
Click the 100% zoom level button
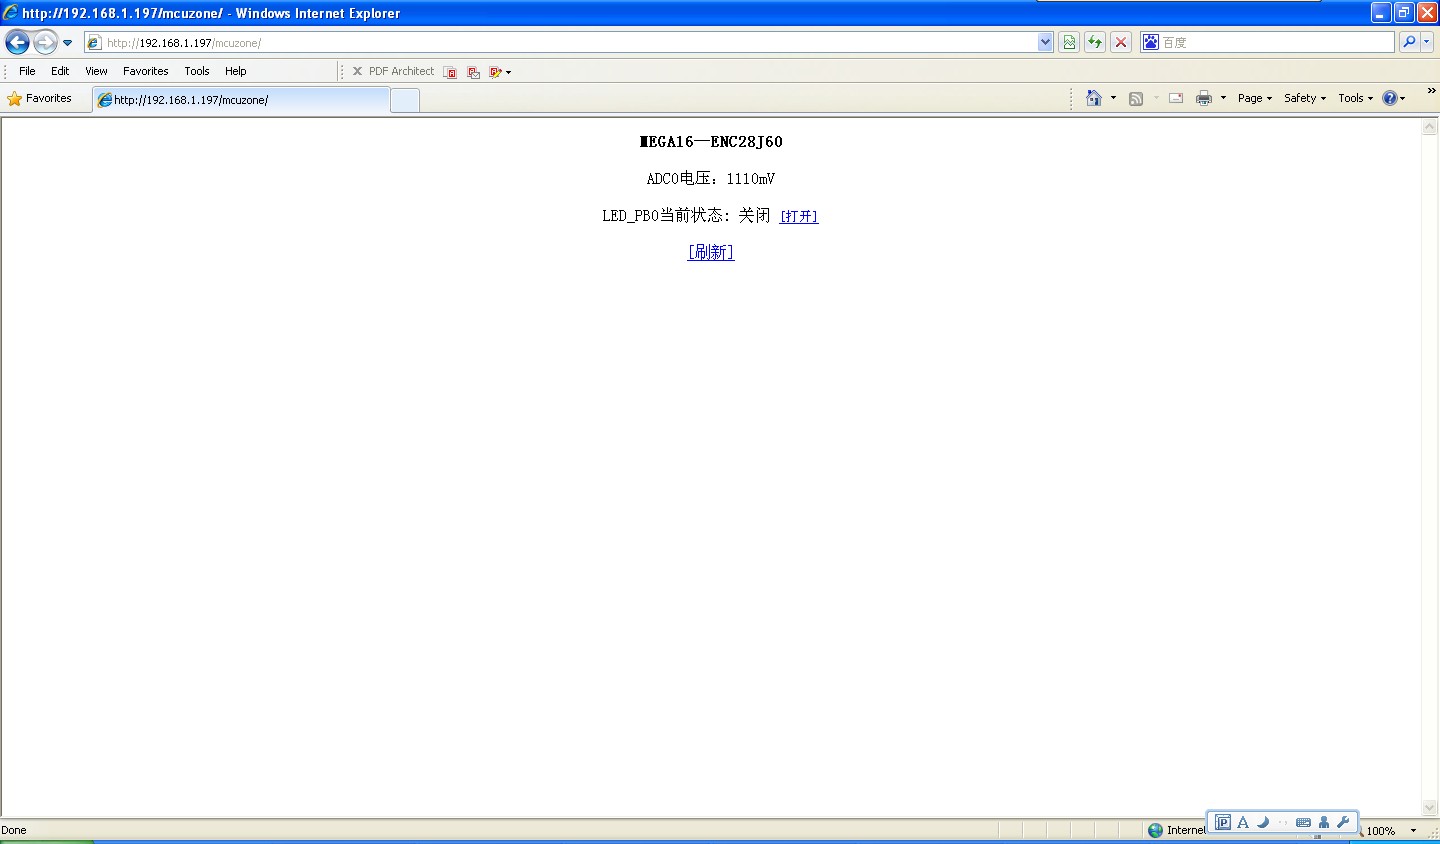point(1381,831)
